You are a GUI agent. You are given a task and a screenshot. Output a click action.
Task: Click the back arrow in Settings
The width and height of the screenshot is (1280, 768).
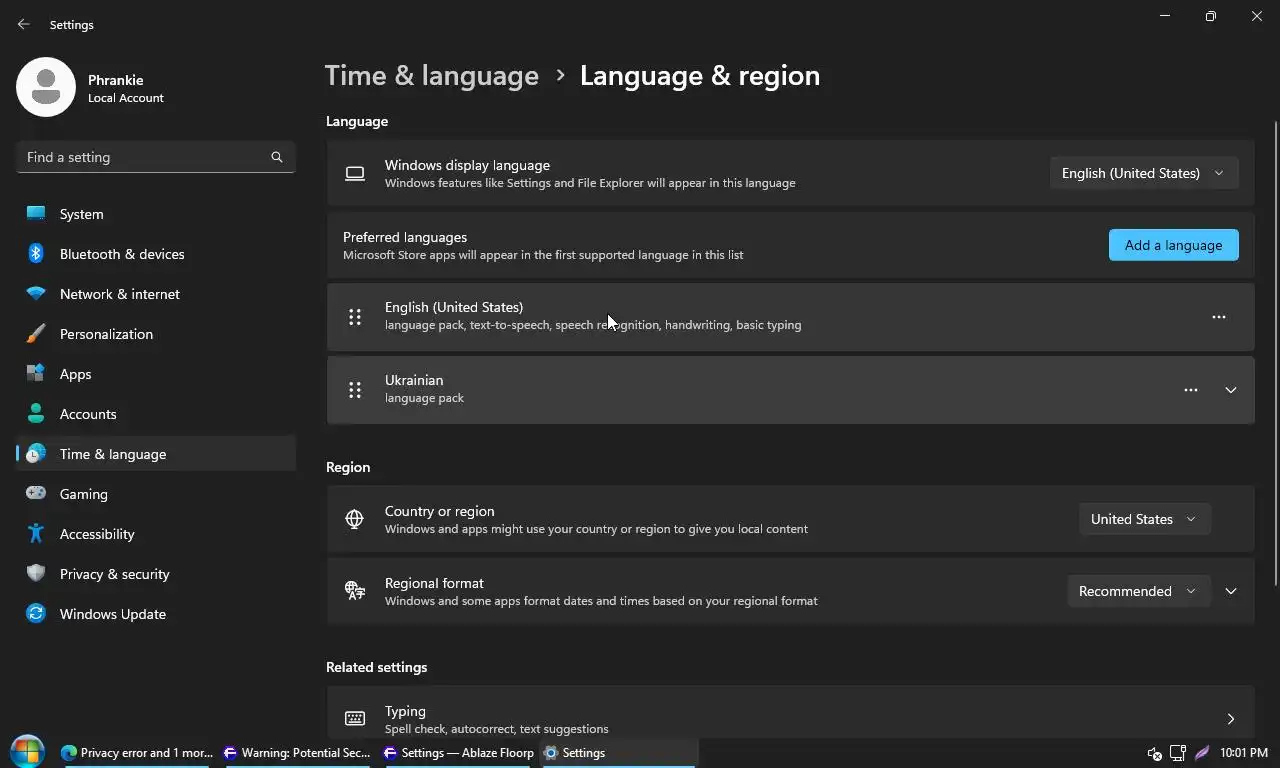24,25
